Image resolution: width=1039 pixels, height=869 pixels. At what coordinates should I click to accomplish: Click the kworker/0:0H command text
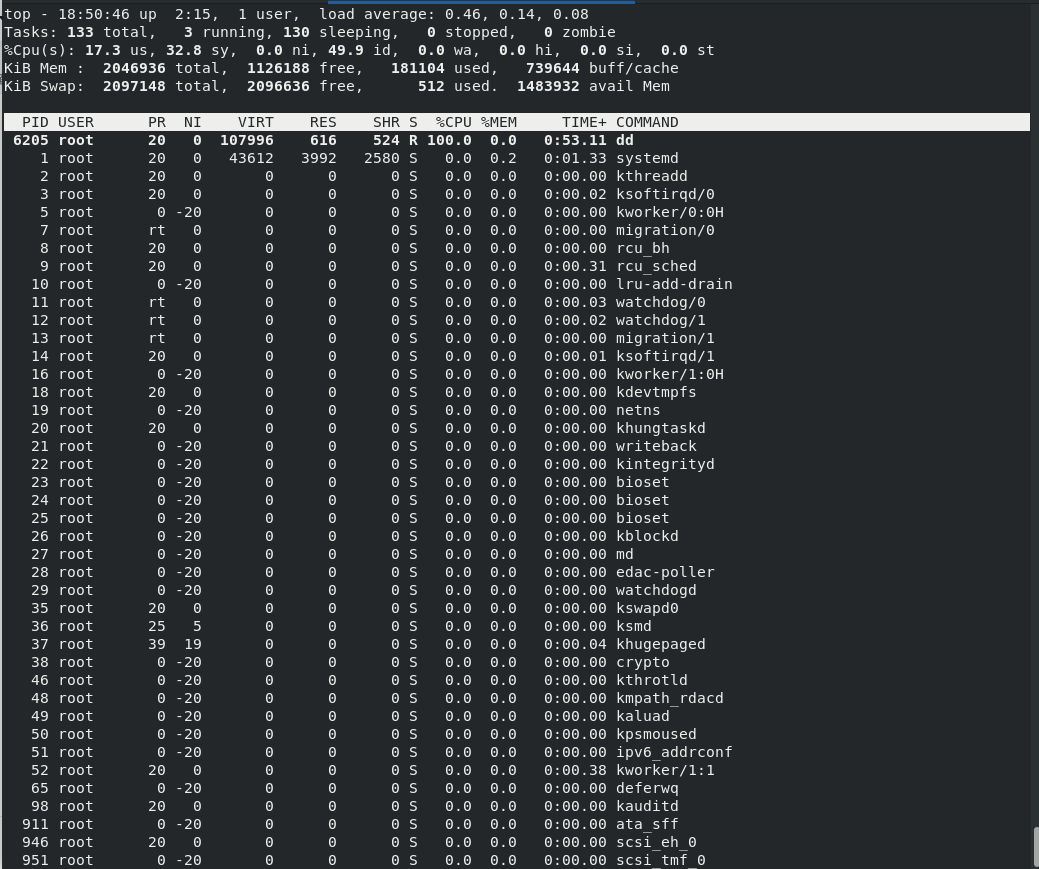click(x=669, y=212)
